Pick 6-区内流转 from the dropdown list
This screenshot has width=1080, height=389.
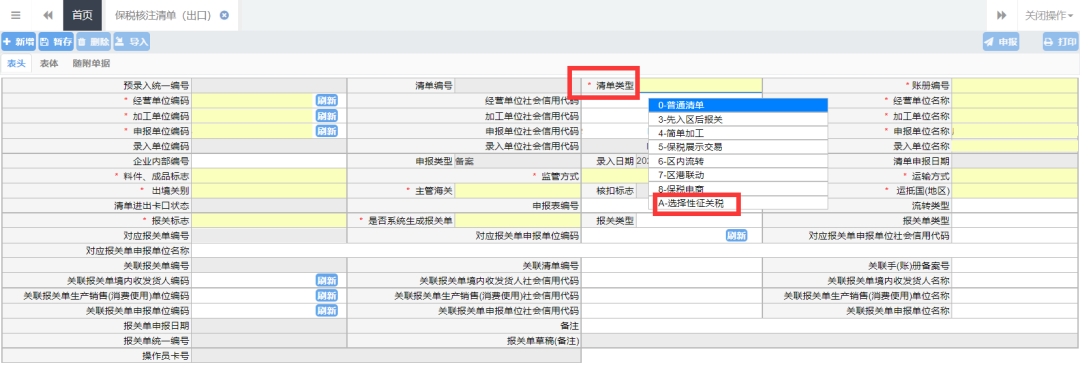[x=738, y=161]
